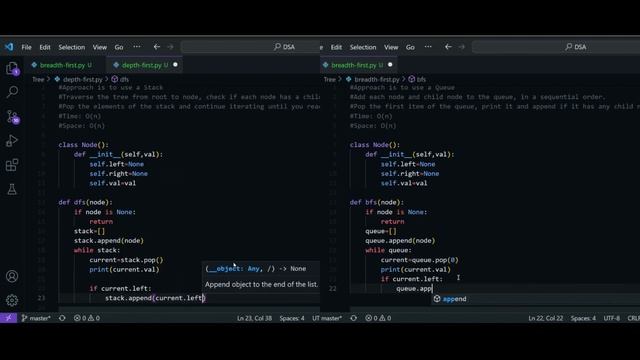Image resolution: width=640 pixels, height=360 pixels.
Task: Synchronize changes in left status bar
Action: (62, 318)
